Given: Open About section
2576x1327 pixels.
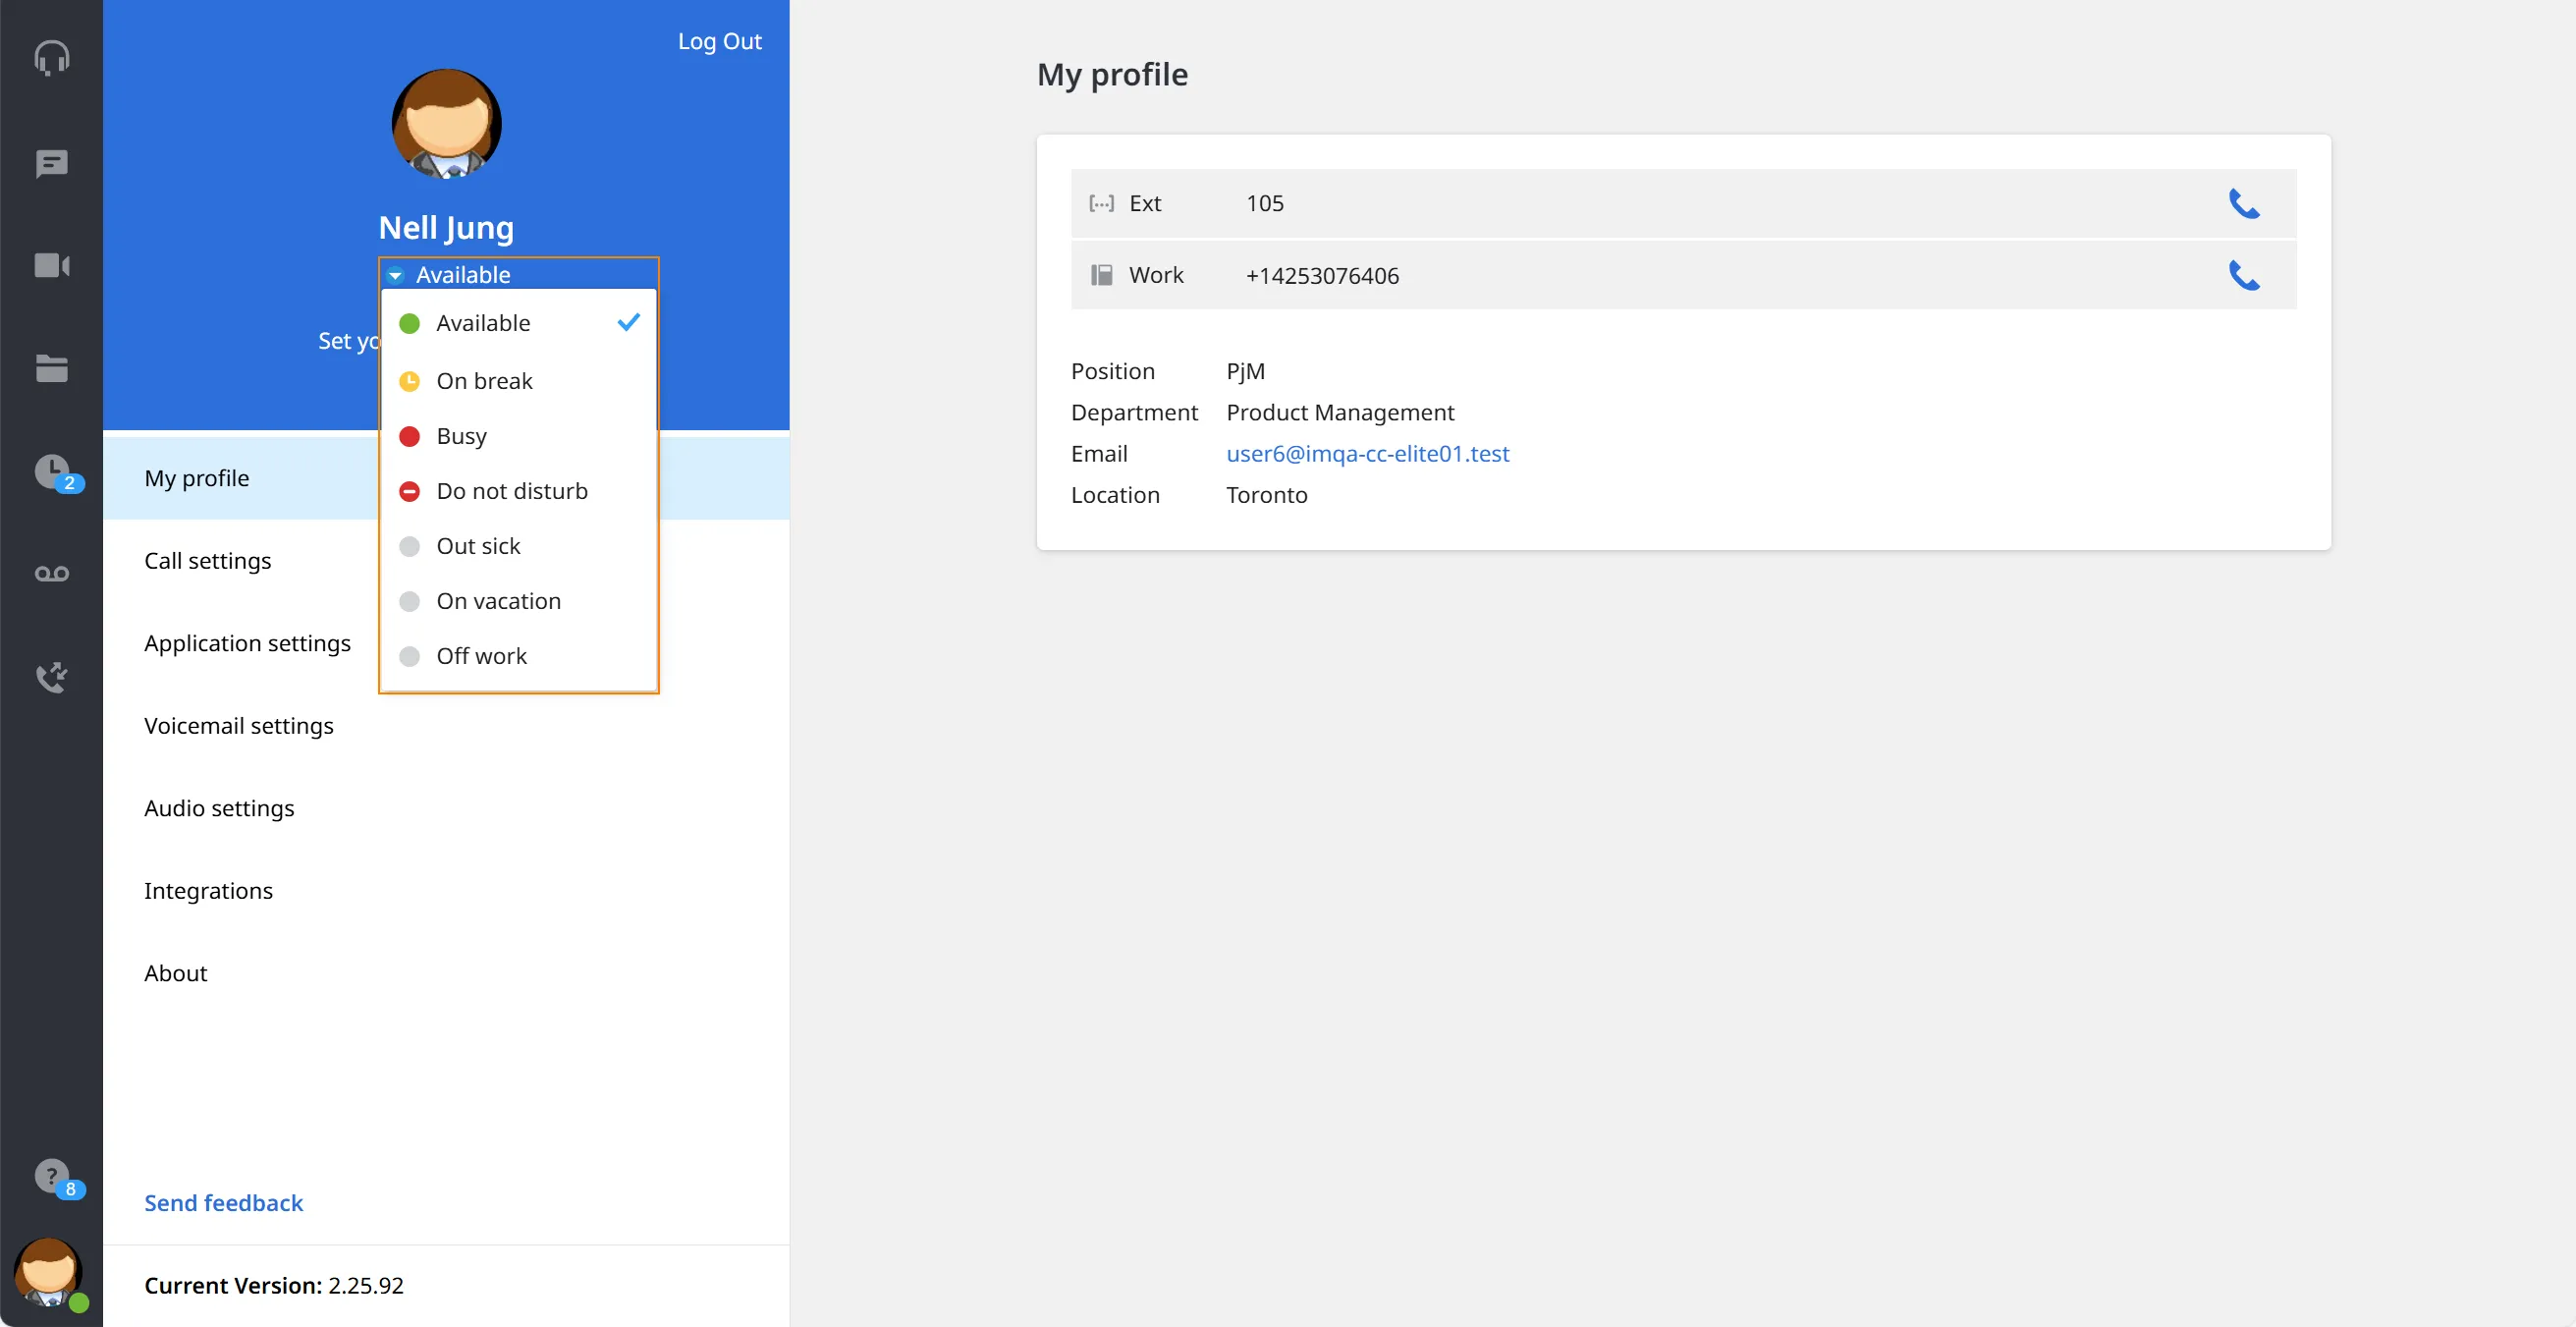Looking at the screenshot, I should 446,973.
